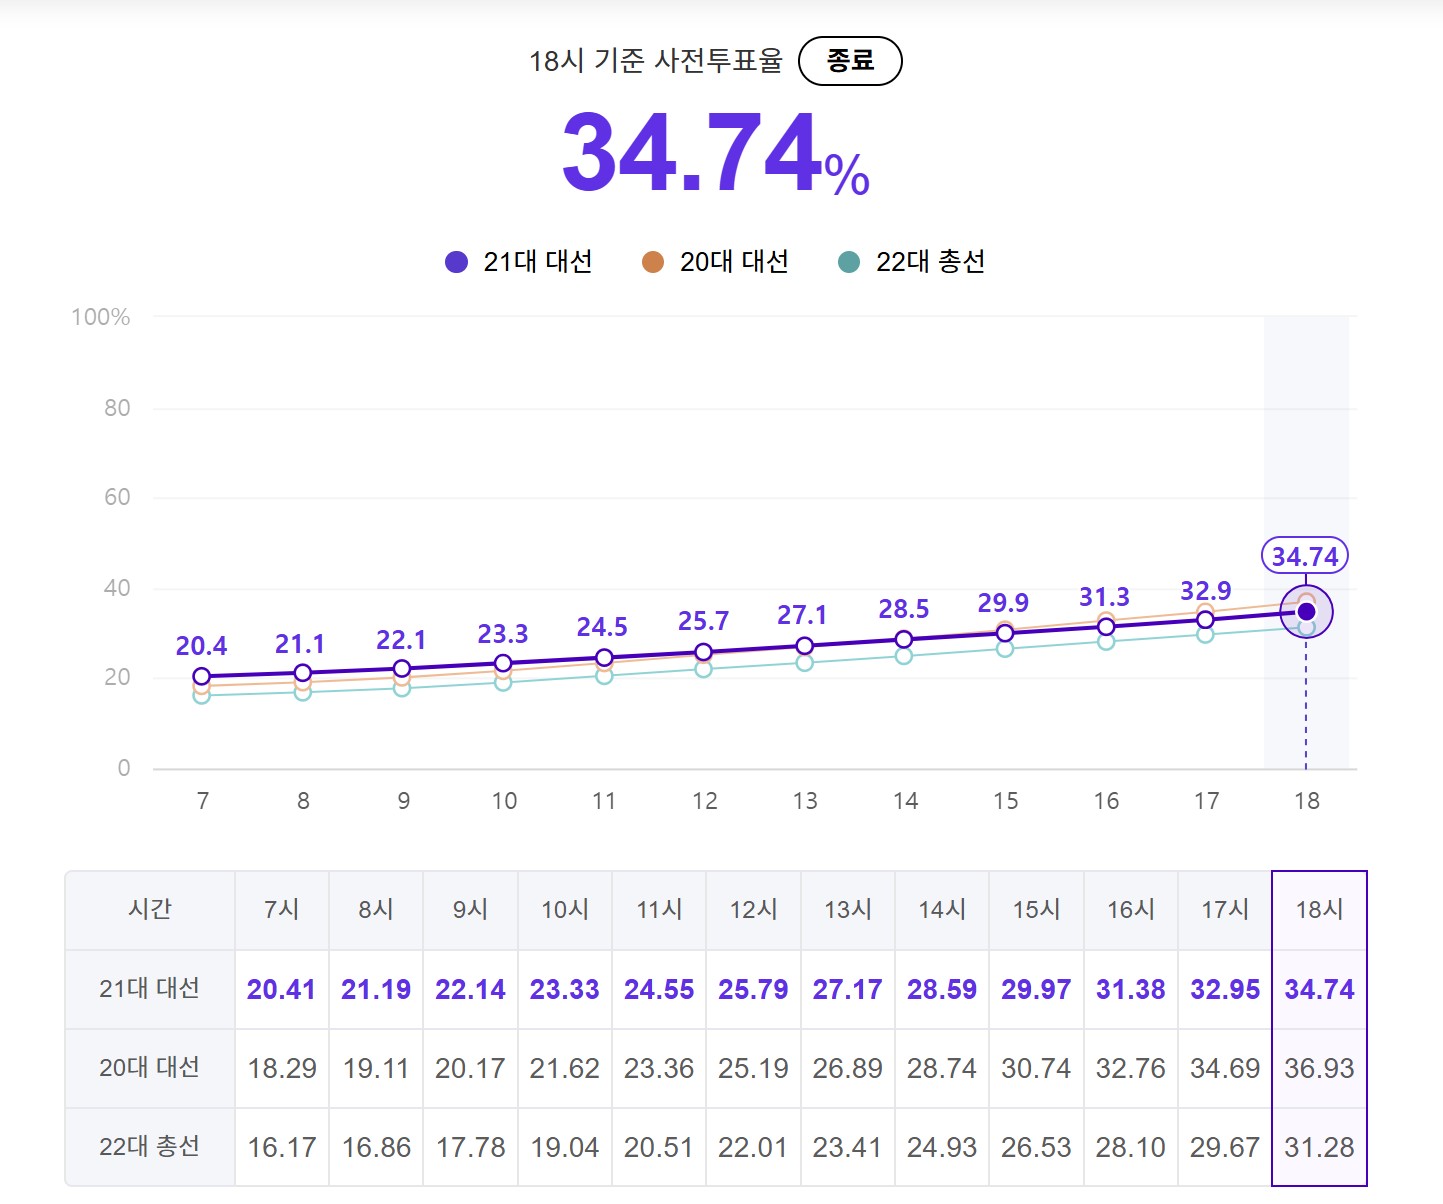The height and width of the screenshot is (1204, 1443).
Task: Click the 31.3 data point at hour 16
Action: click(x=1106, y=625)
